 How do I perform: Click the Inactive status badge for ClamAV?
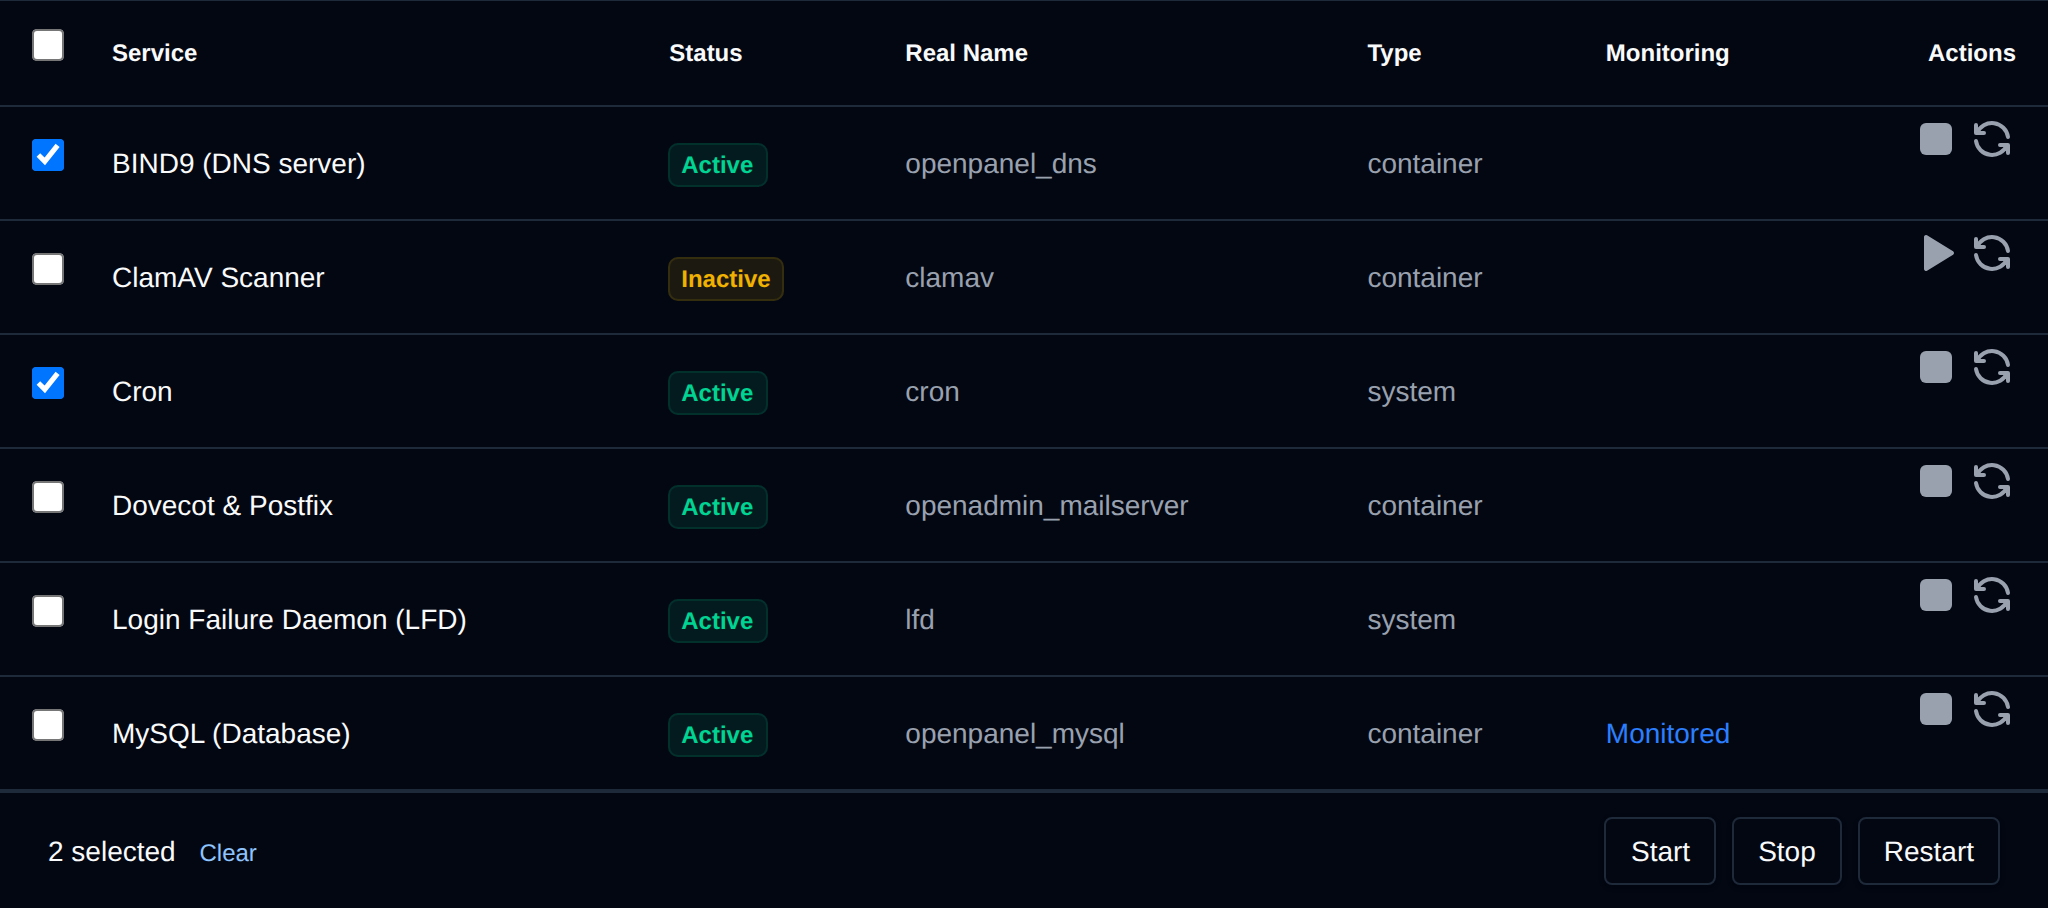pyautogui.click(x=726, y=279)
